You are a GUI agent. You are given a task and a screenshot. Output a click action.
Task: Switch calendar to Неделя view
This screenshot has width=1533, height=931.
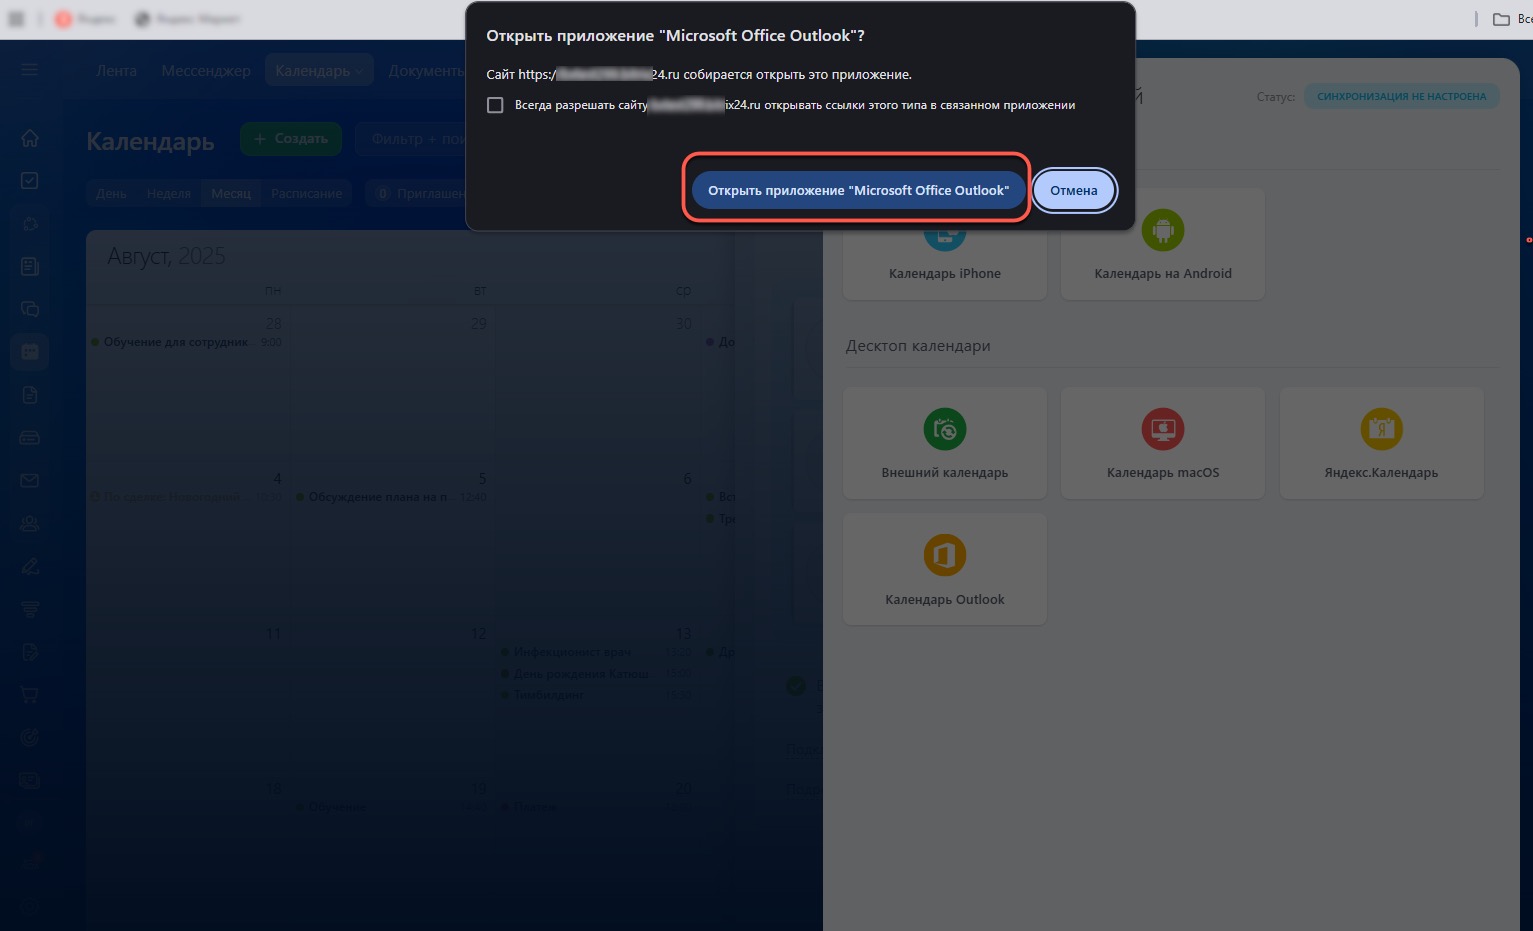[x=168, y=193]
